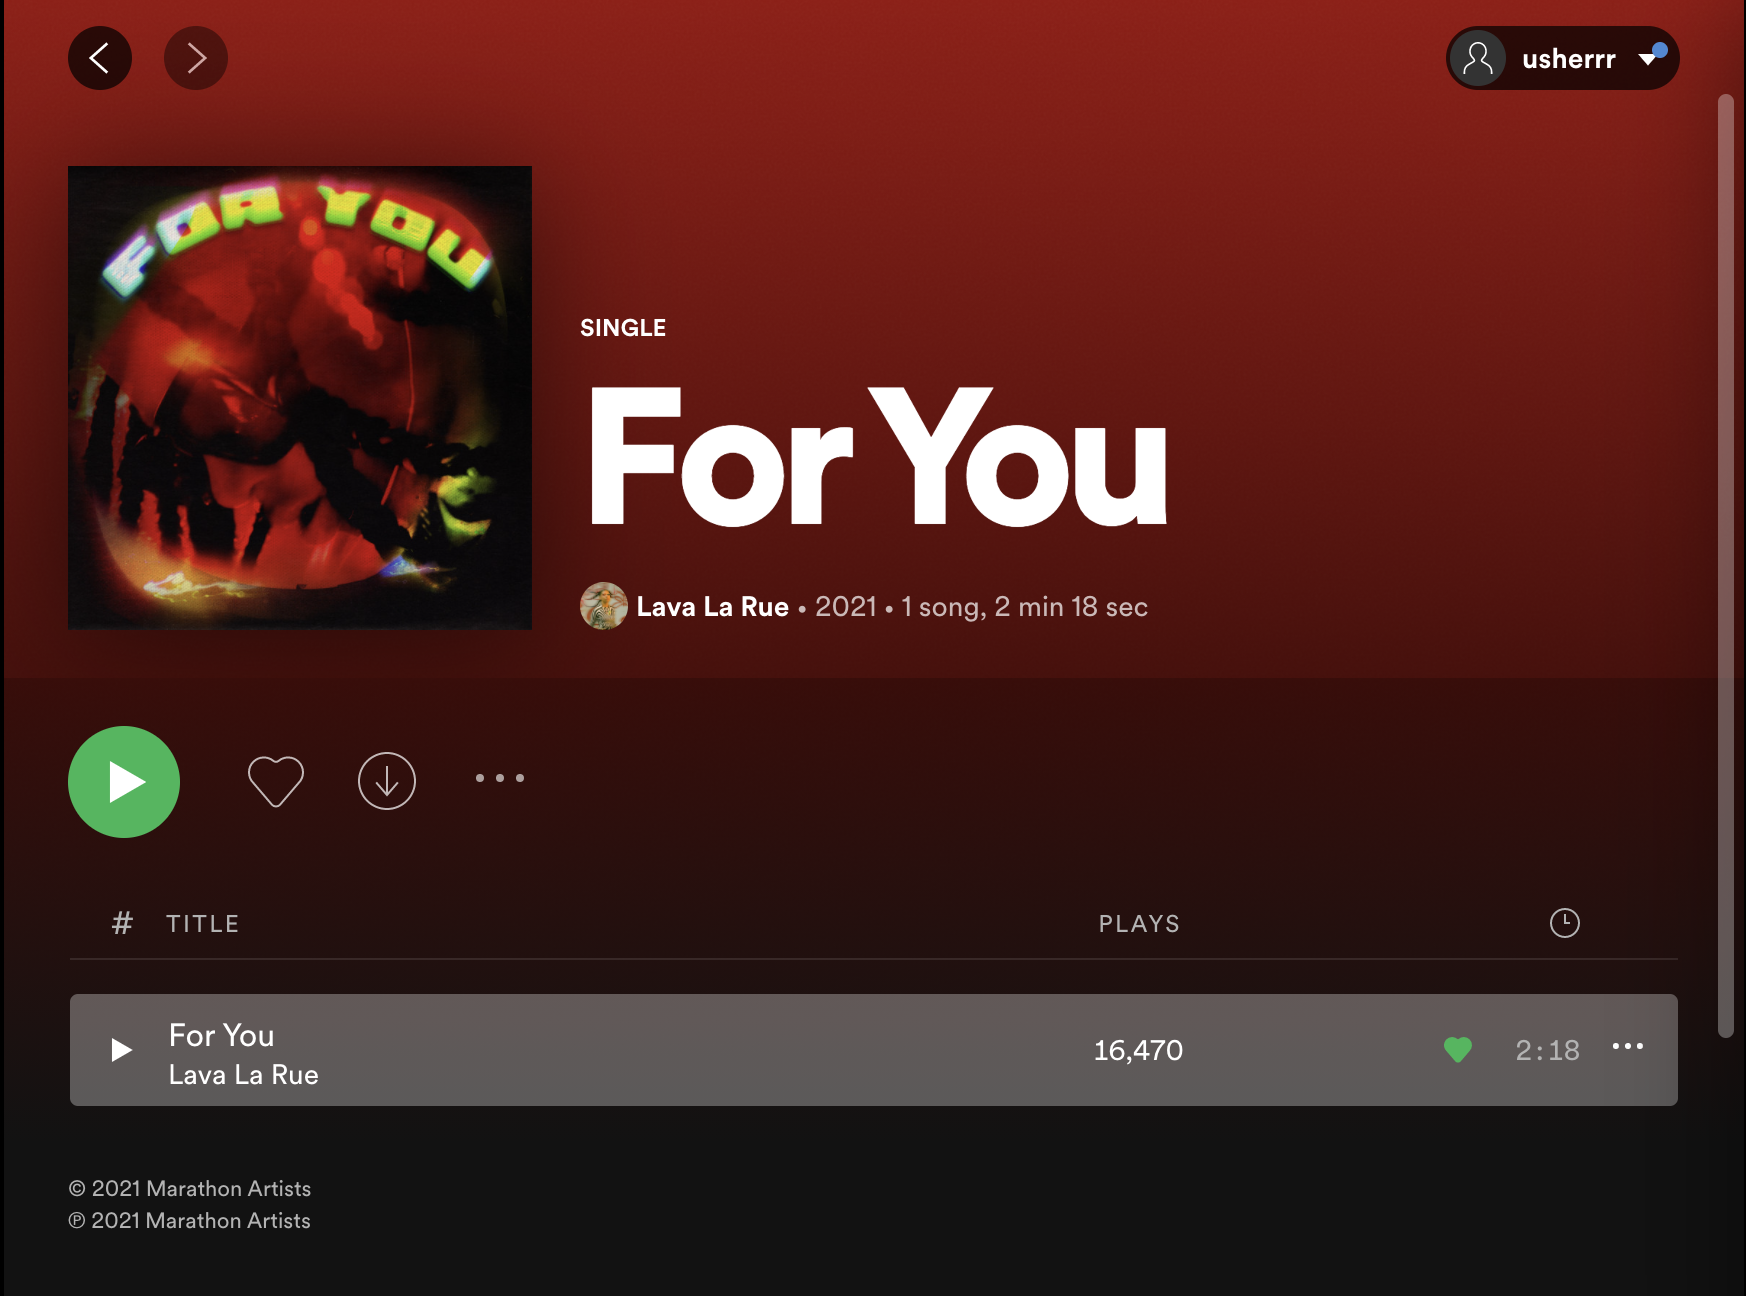1746x1296 pixels.
Task: Unlike For You via the green heart
Action: click(x=1458, y=1050)
